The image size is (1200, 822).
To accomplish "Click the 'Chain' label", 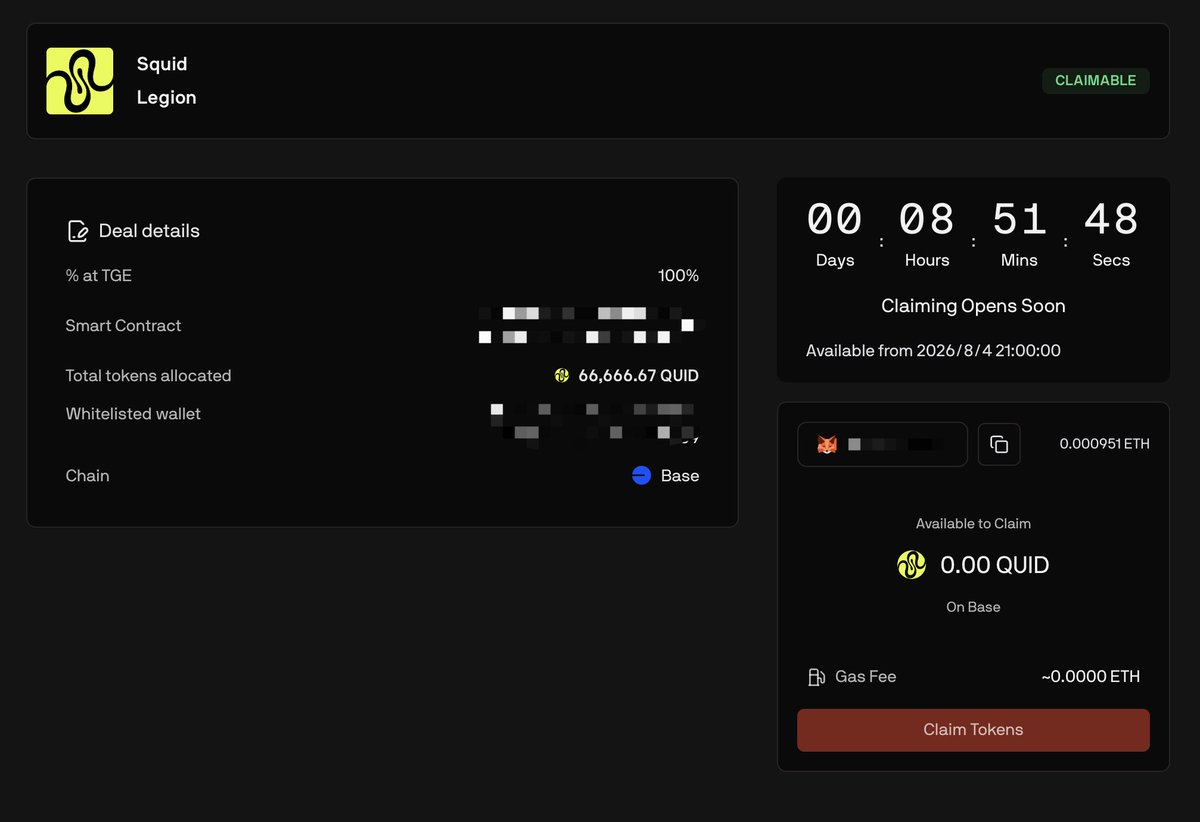I will click(87, 476).
